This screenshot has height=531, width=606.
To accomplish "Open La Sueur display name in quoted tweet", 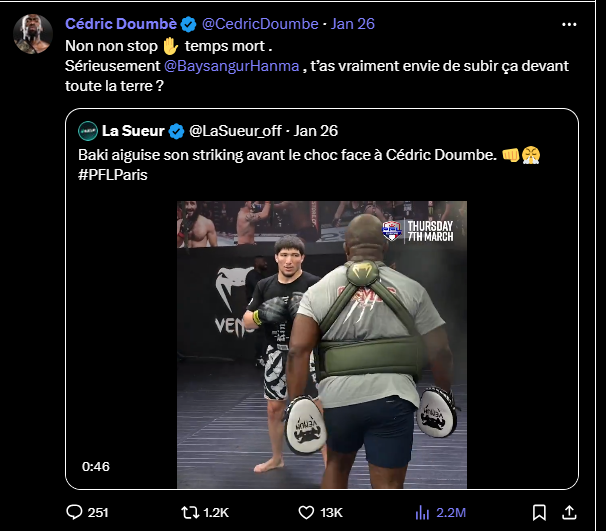I will pos(133,131).
